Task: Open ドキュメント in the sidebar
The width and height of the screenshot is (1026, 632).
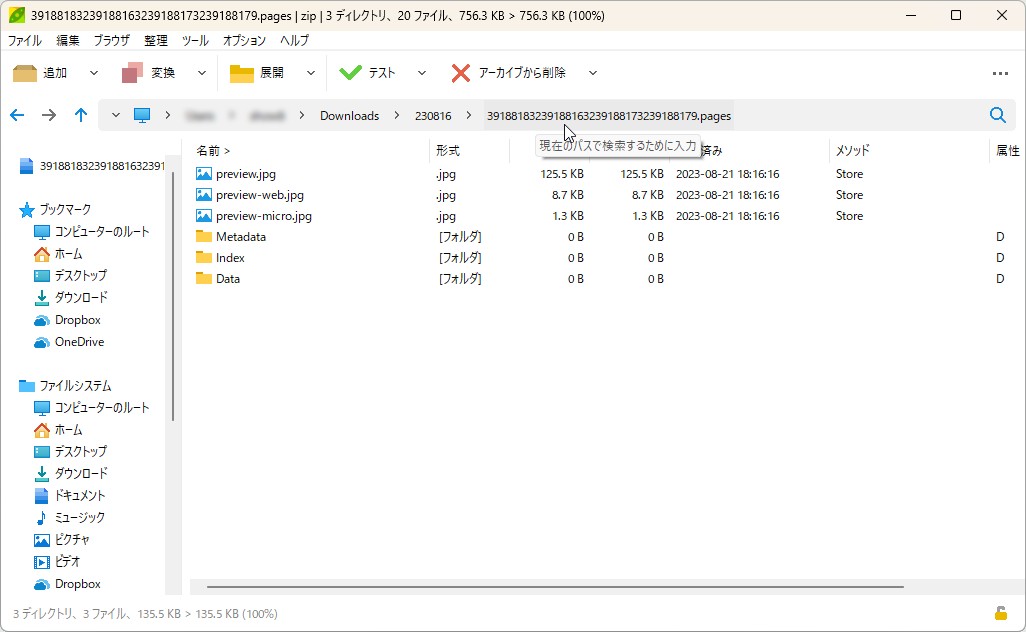Action: [x=69, y=496]
